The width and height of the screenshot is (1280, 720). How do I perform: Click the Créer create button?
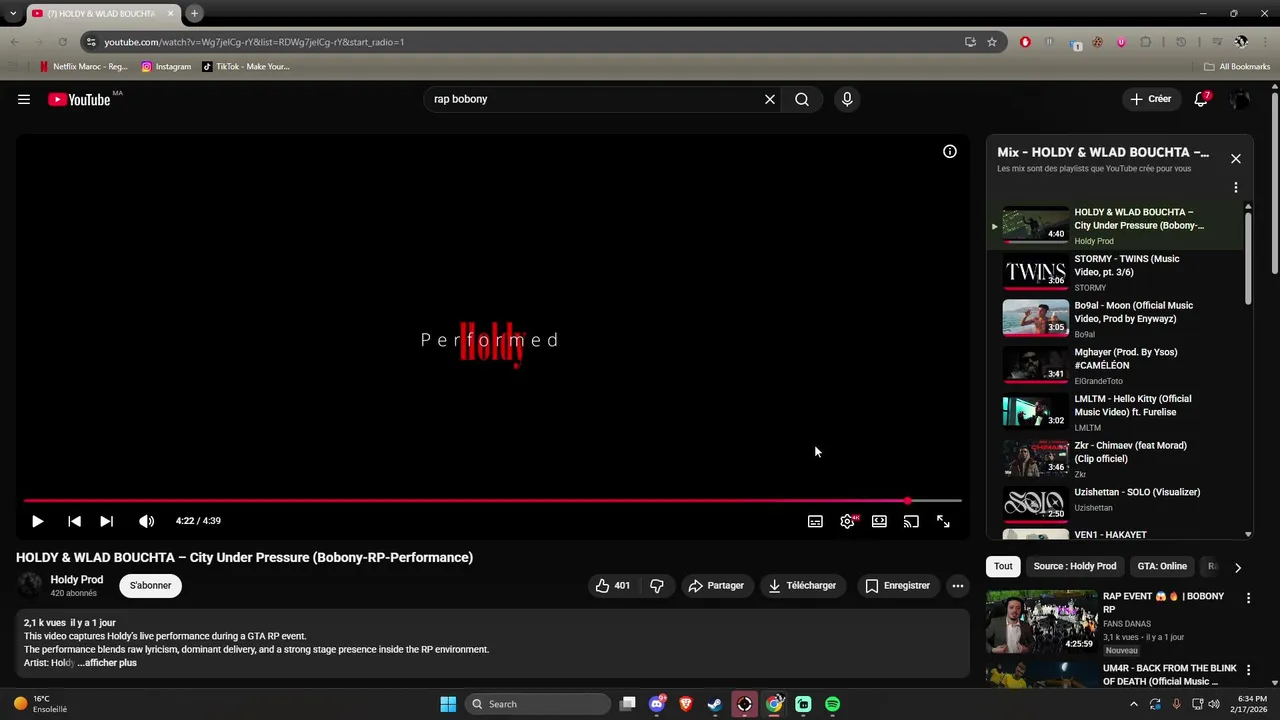click(x=1150, y=99)
